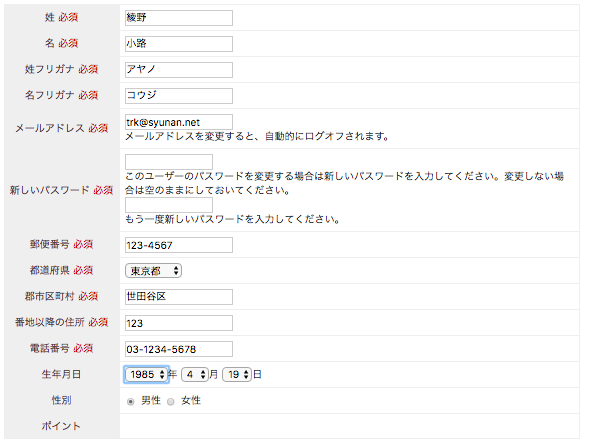The image size is (593, 445).
Task: Focus the 郵便番号 field with 123-4567
Action: pos(179,245)
